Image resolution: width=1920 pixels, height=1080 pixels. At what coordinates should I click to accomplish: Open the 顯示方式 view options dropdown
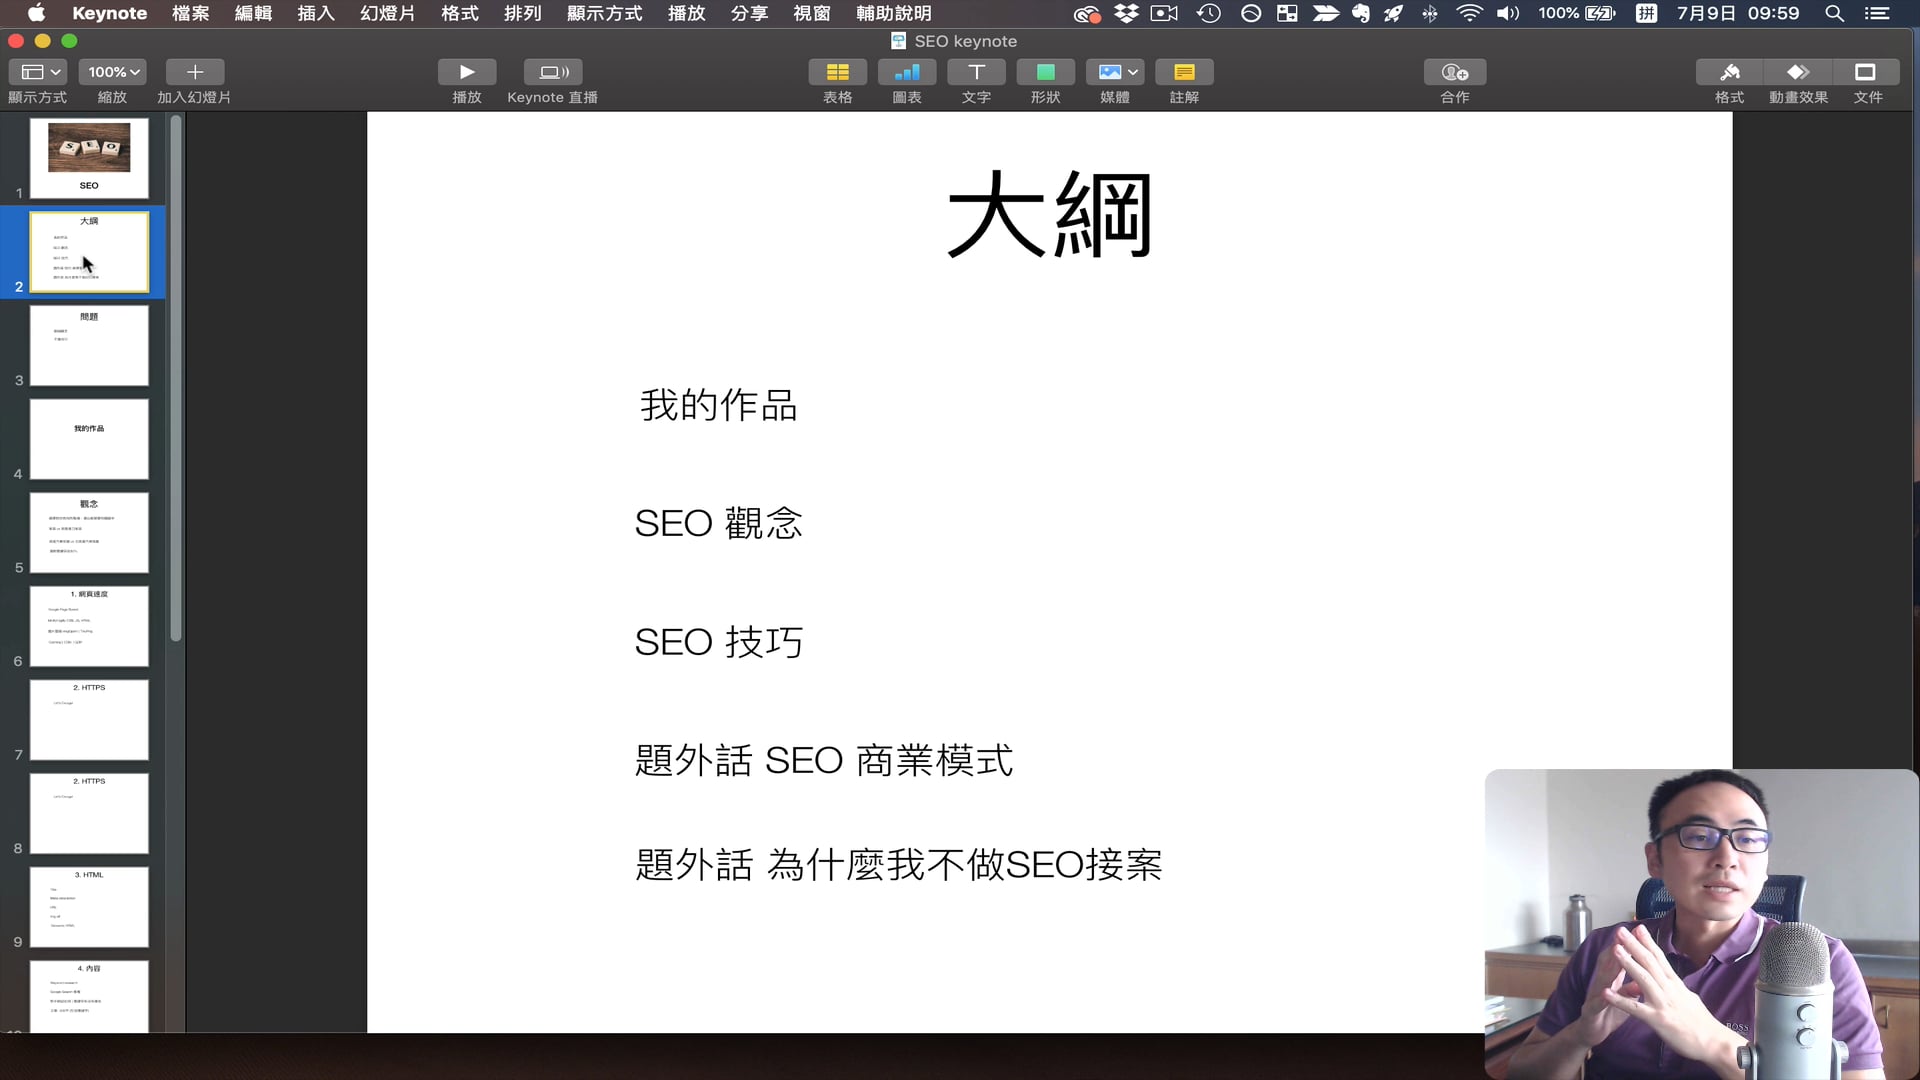coord(38,72)
